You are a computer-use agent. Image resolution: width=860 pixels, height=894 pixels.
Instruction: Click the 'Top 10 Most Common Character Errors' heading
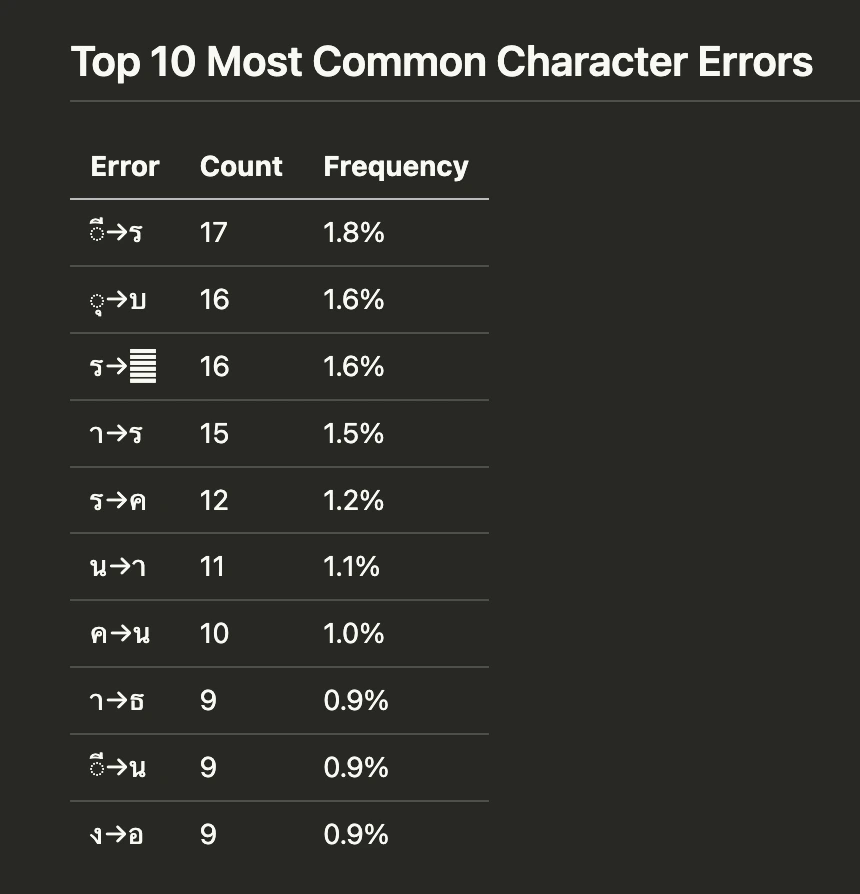click(x=441, y=62)
